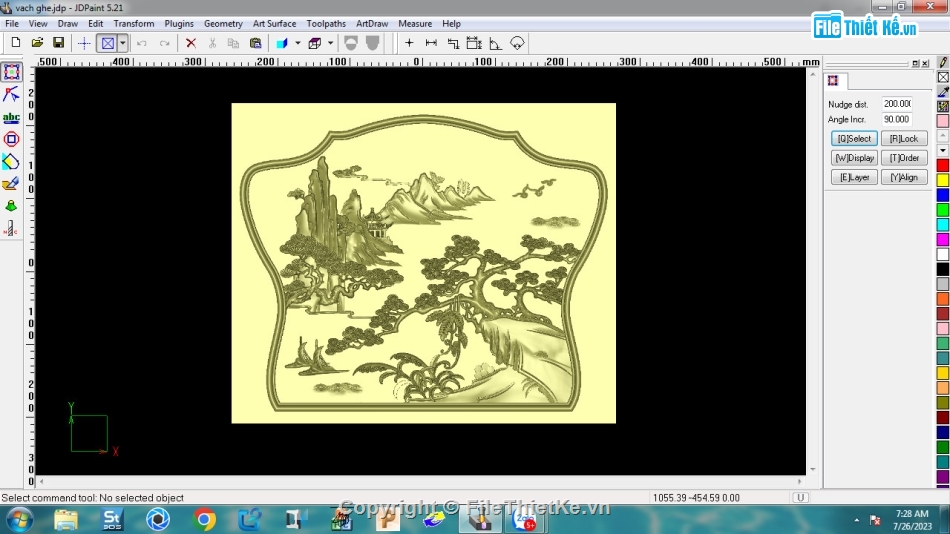Click the Paste clipboard icon

(x=255, y=43)
